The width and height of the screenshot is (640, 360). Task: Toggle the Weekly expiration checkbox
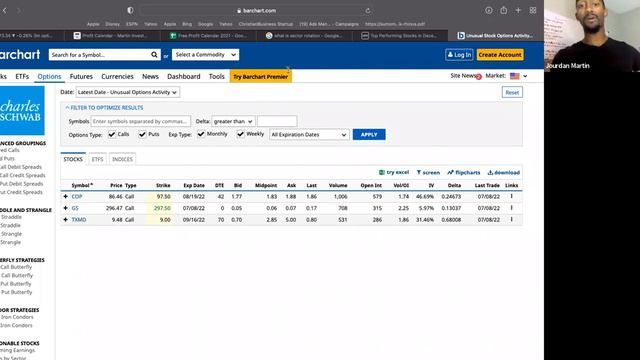241,134
